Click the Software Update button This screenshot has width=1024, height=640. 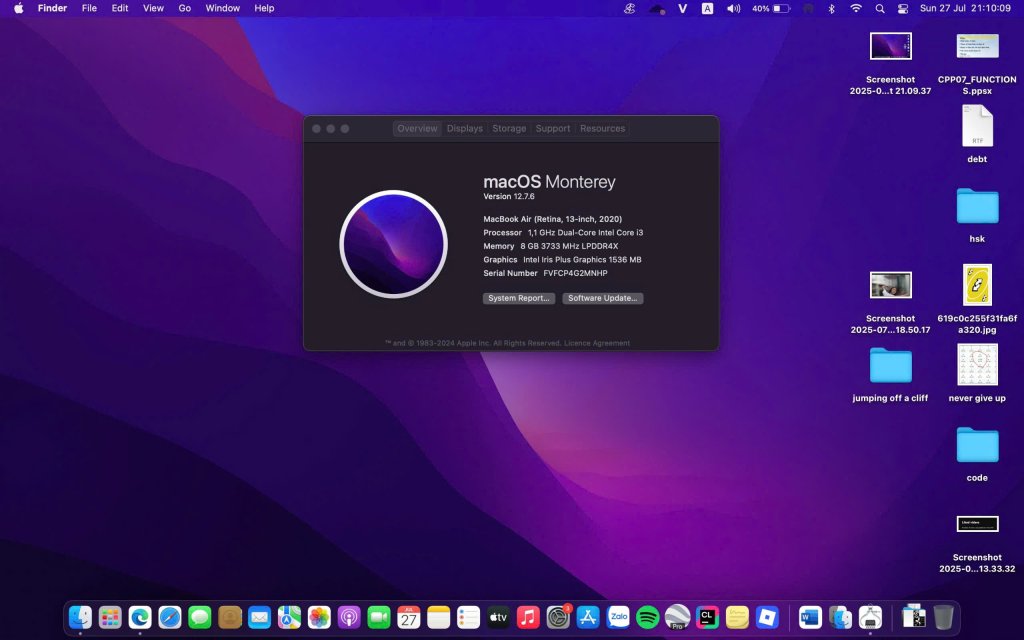(x=602, y=298)
